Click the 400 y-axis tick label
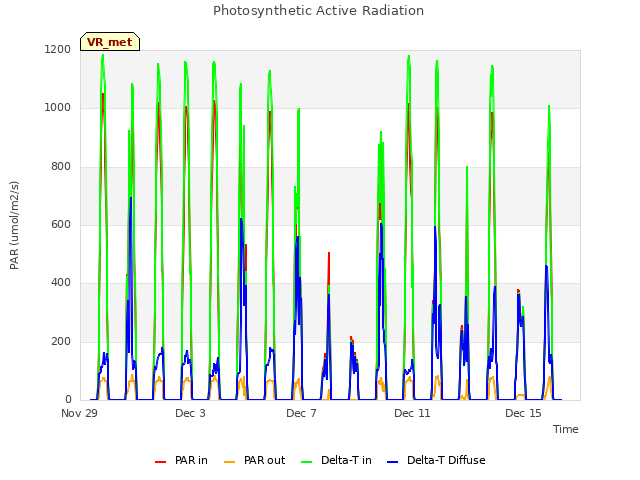This screenshot has width=640, height=480. (x=61, y=282)
